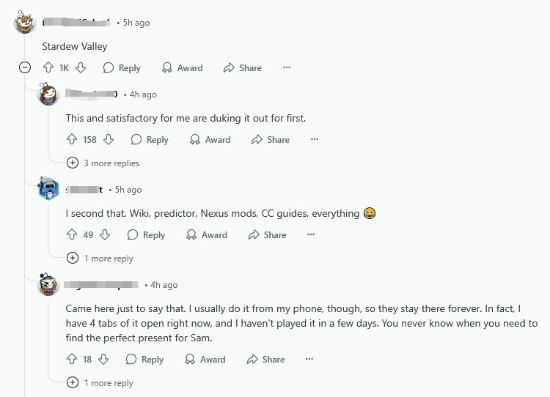Viewport: 550px width, 397px height.
Task: Award the Wiki predictor comment
Action: 207,235
